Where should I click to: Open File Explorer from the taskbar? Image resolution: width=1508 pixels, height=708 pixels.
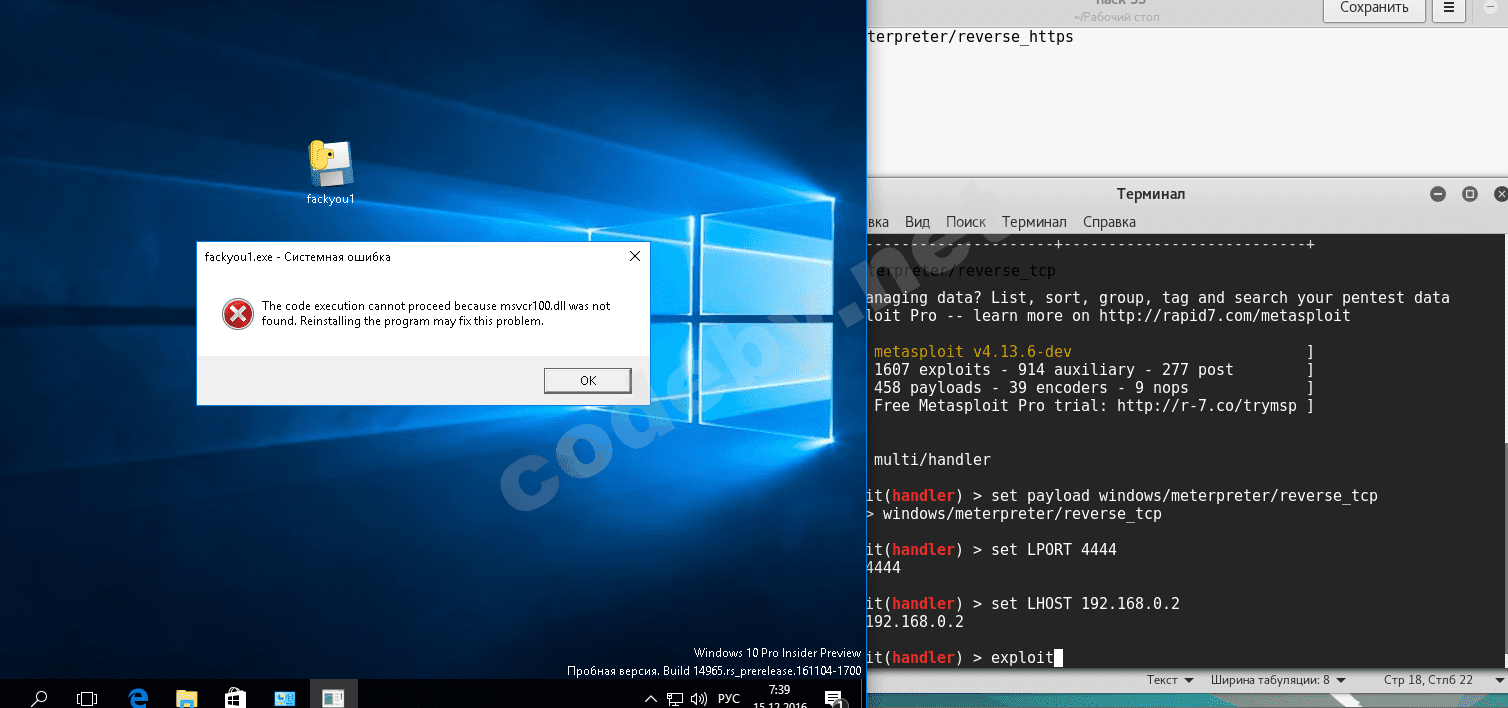tap(187, 697)
